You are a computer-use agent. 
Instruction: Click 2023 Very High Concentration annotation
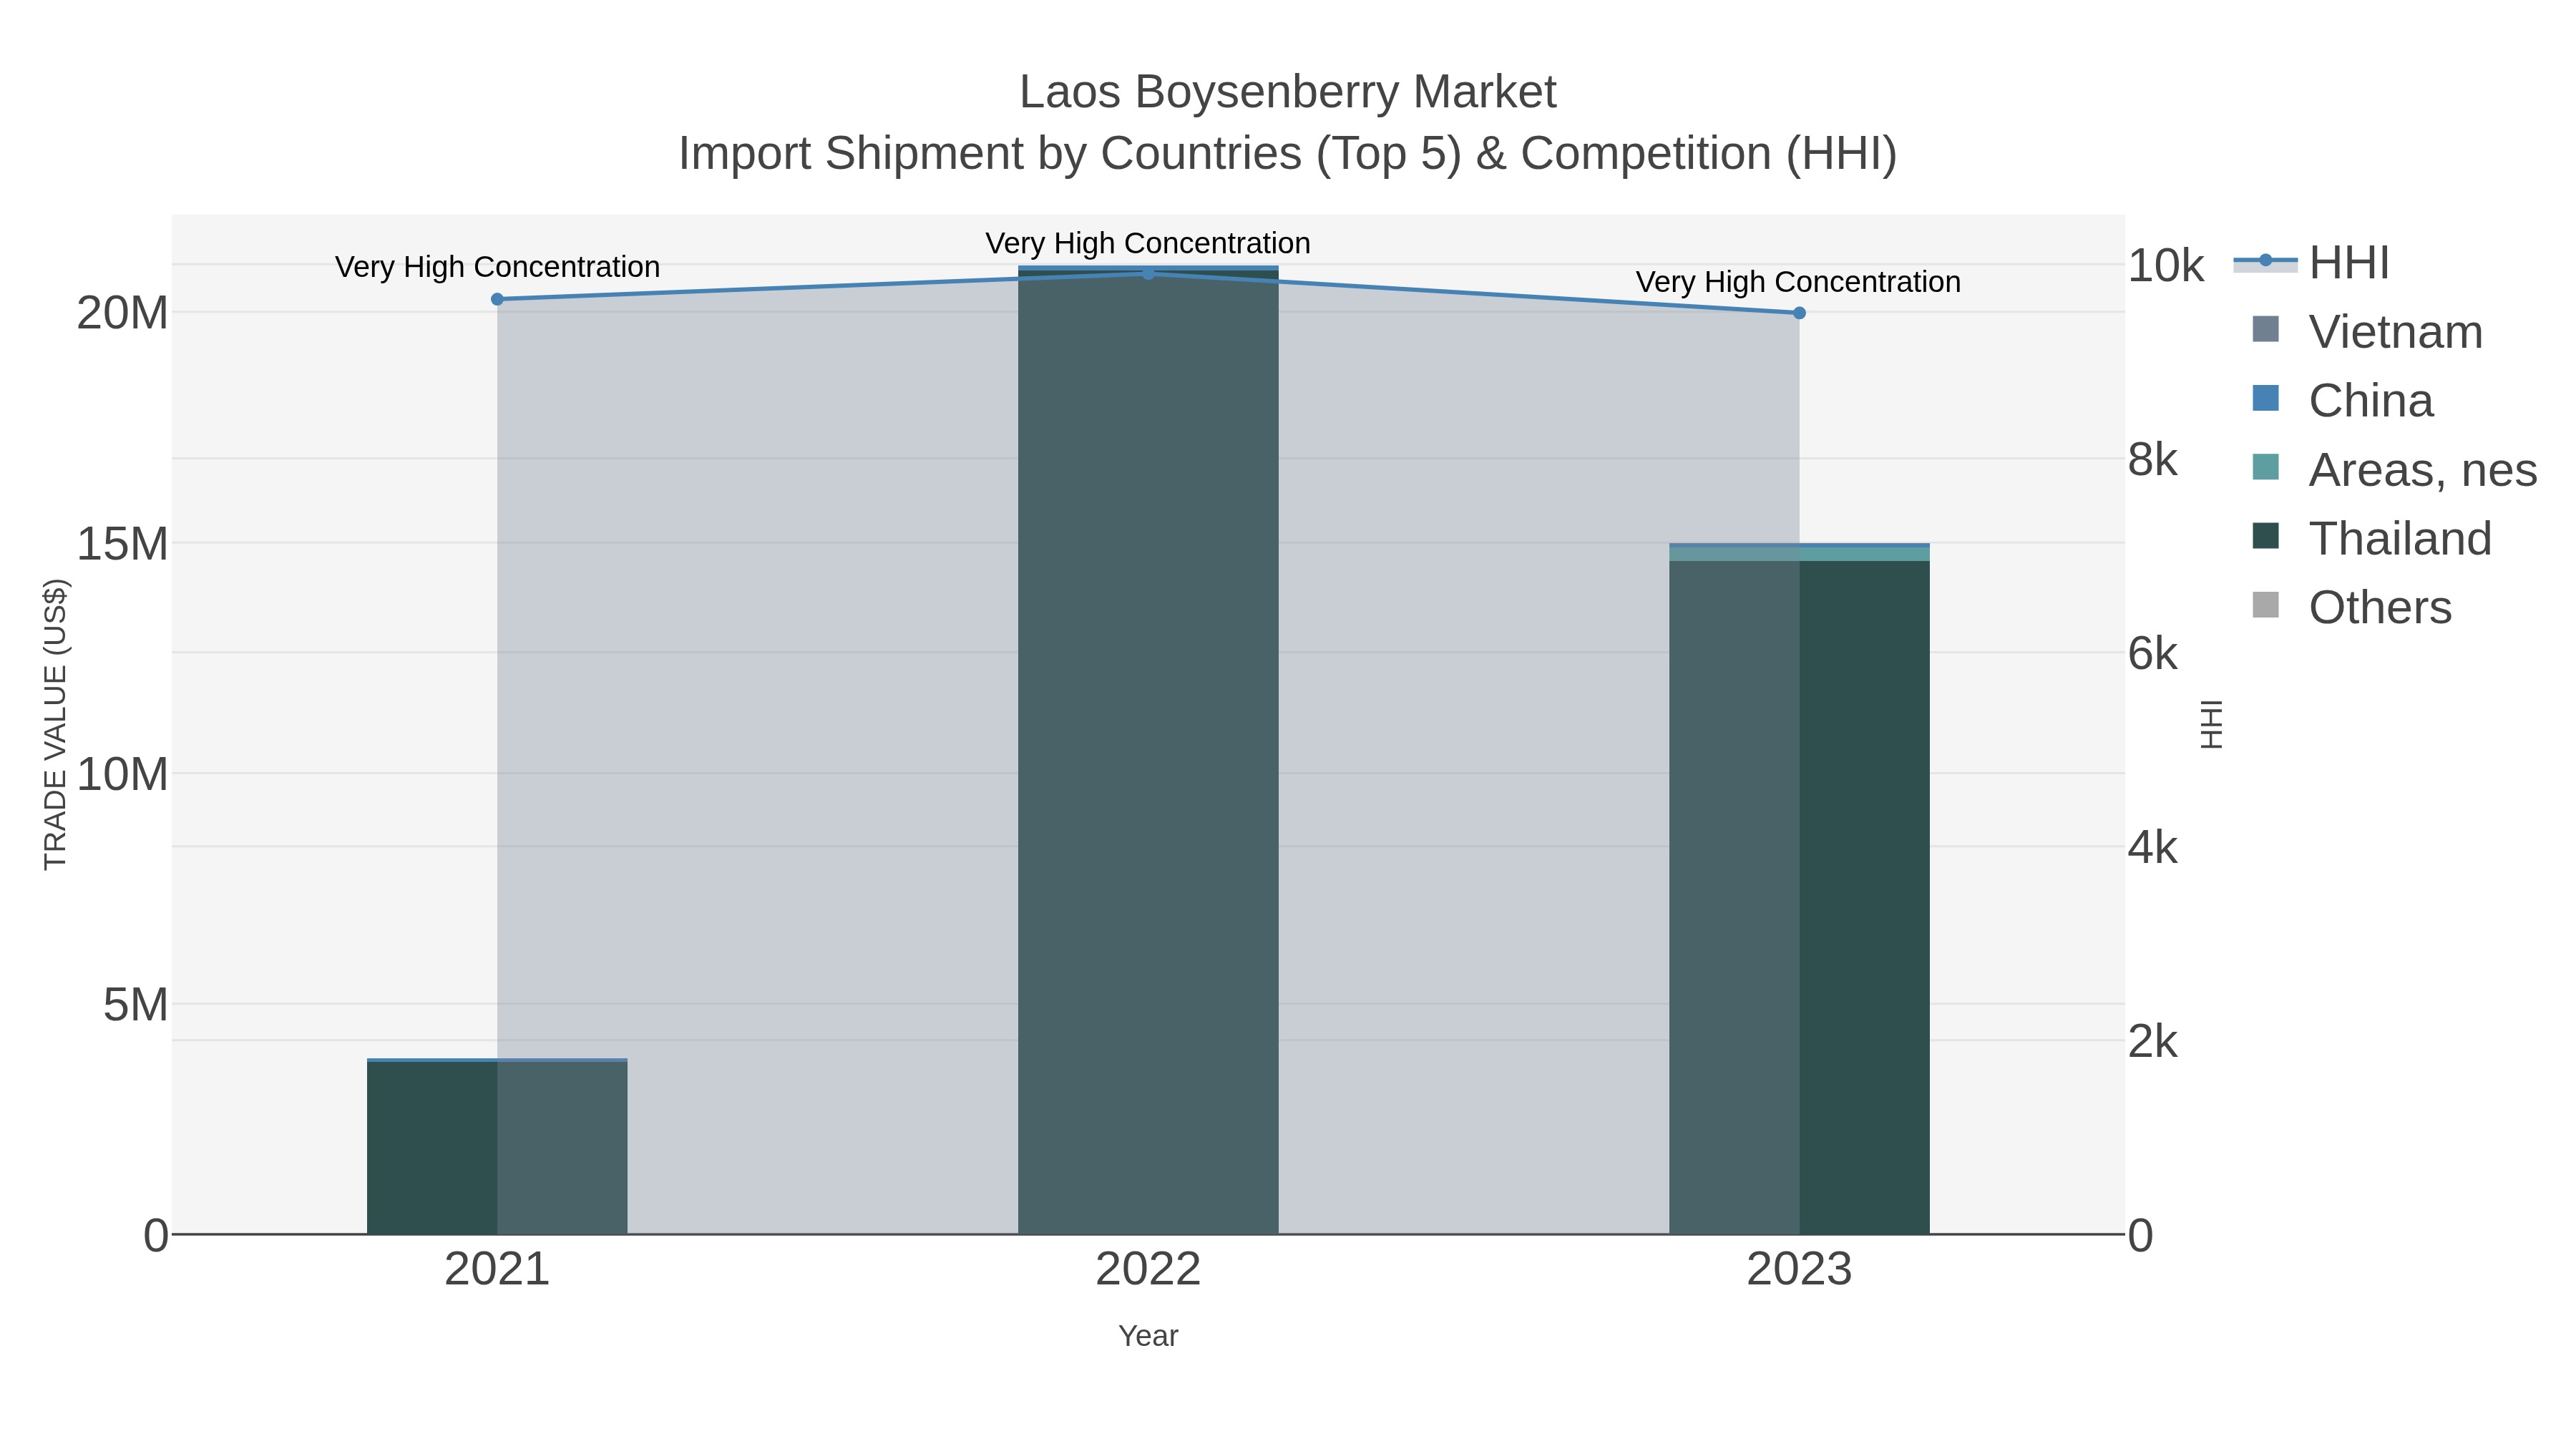[1798, 282]
